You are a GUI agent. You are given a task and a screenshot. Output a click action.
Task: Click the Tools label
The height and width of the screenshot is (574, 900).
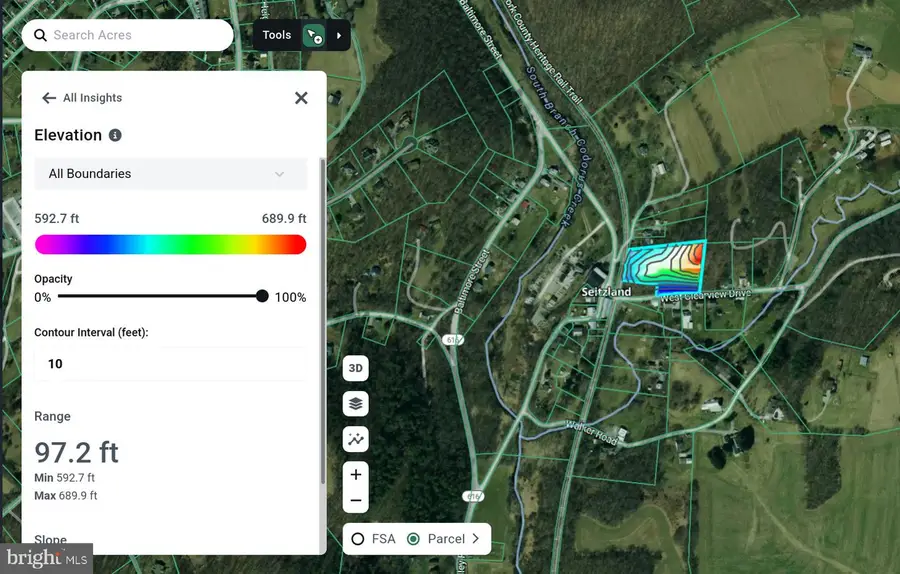(276, 35)
